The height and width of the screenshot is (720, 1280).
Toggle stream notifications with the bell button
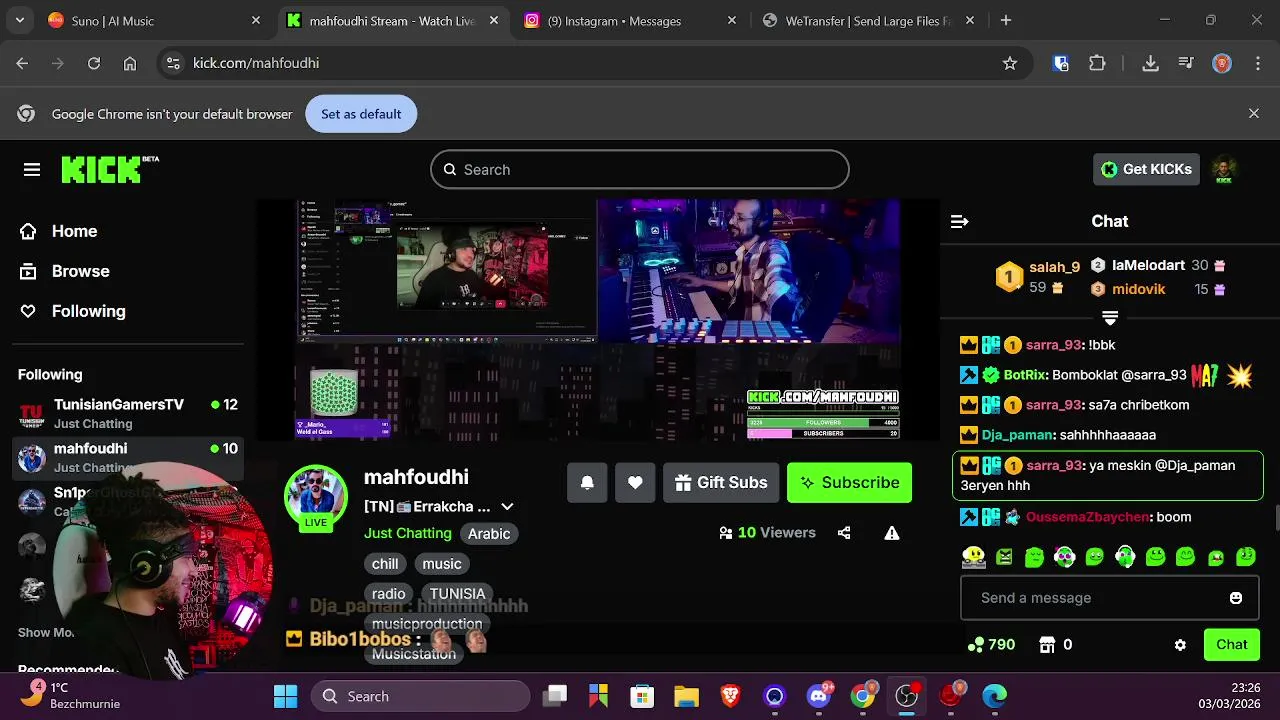click(587, 482)
